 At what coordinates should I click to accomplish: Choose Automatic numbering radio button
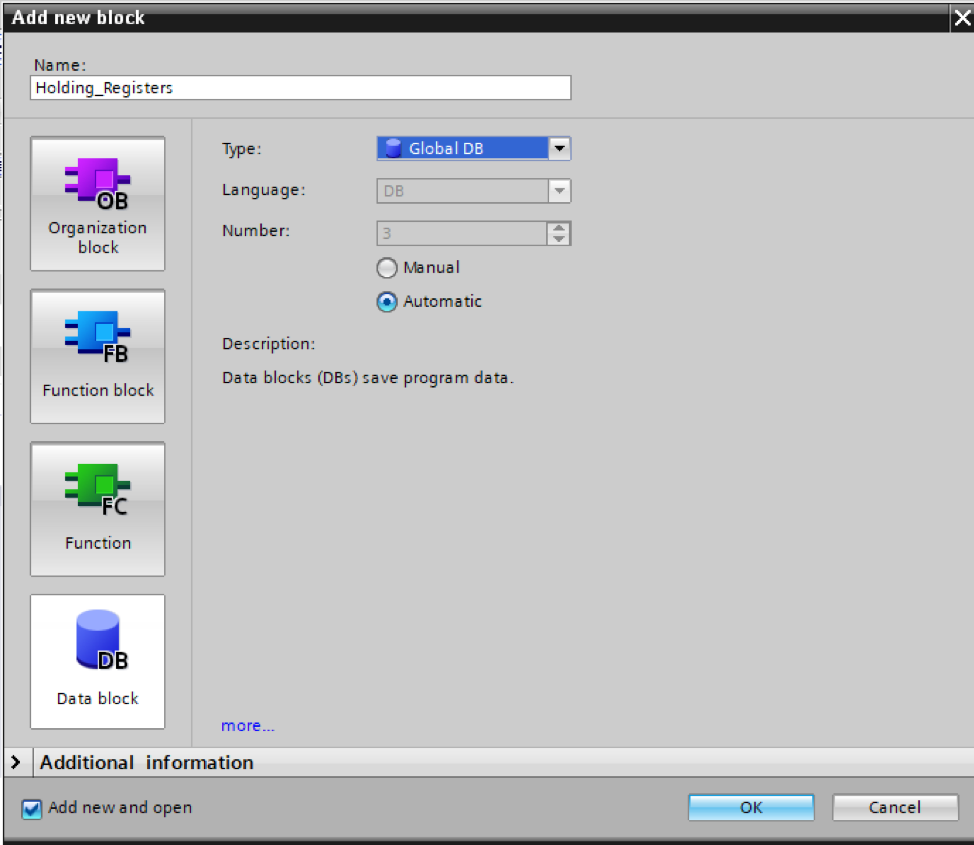[386, 302]
